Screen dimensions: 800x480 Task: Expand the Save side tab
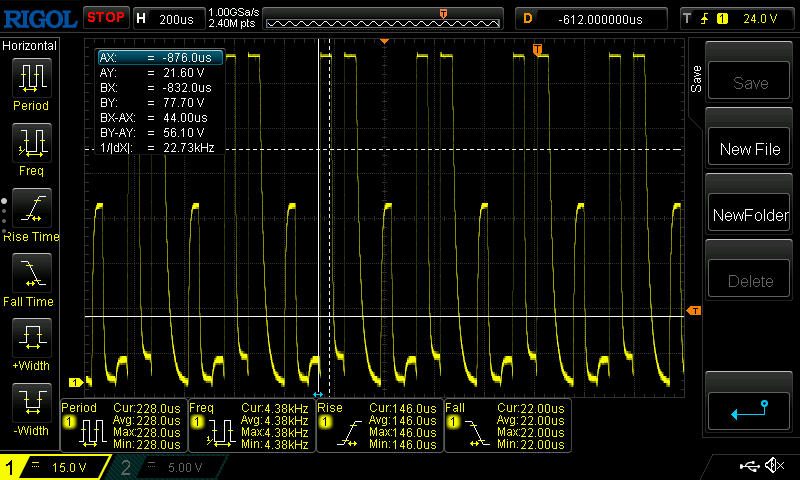coord(696,79)
